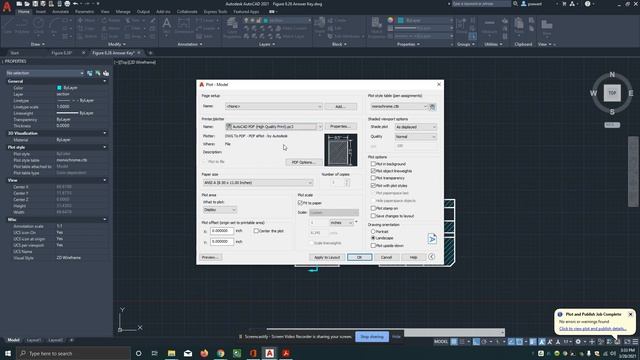The height and width of the screenshot is (360, 640).
Task: Open Printer/plotter Name dropdown
Action: [273, 127]
